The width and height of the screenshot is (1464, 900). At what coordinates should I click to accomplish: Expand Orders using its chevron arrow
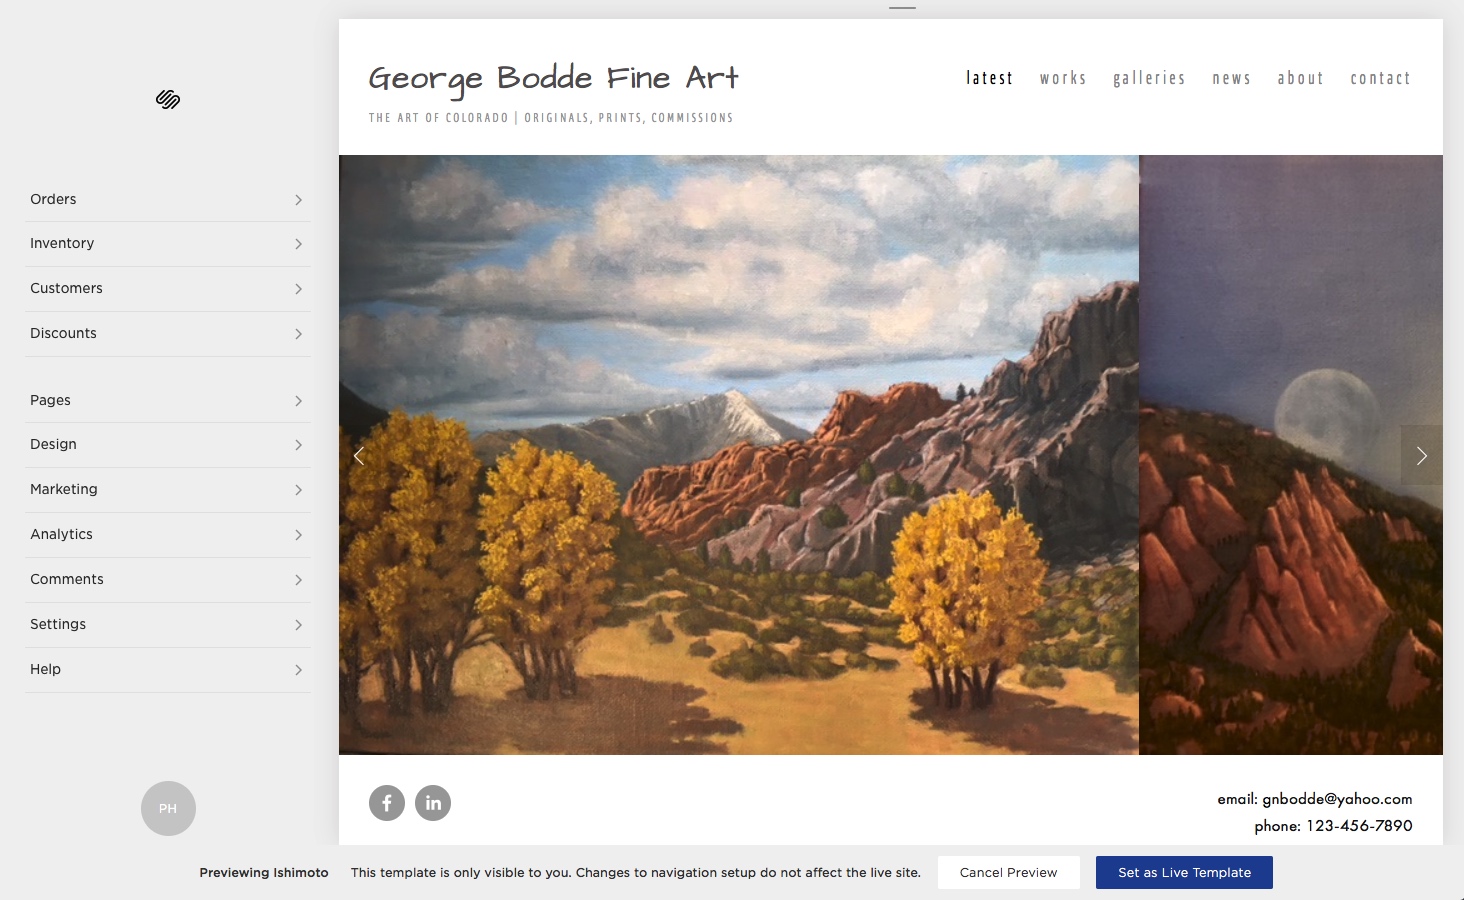pyautogui.click(x=298, y=200)
